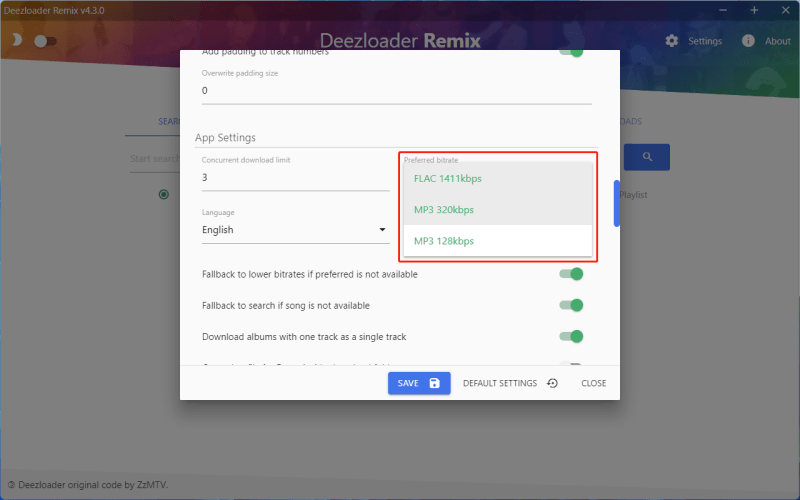
Task: Pick MP3 128kbps preferred bitrate
Action: click(444, 241)
